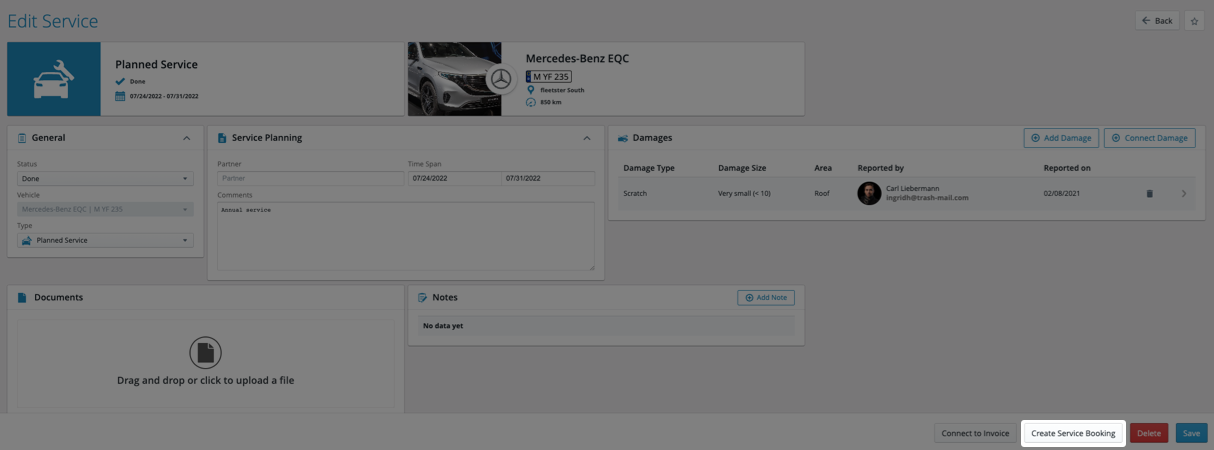1214x450 pixels.
Task: Click the Damage Type column header
Action: click(x=649, y=168)
